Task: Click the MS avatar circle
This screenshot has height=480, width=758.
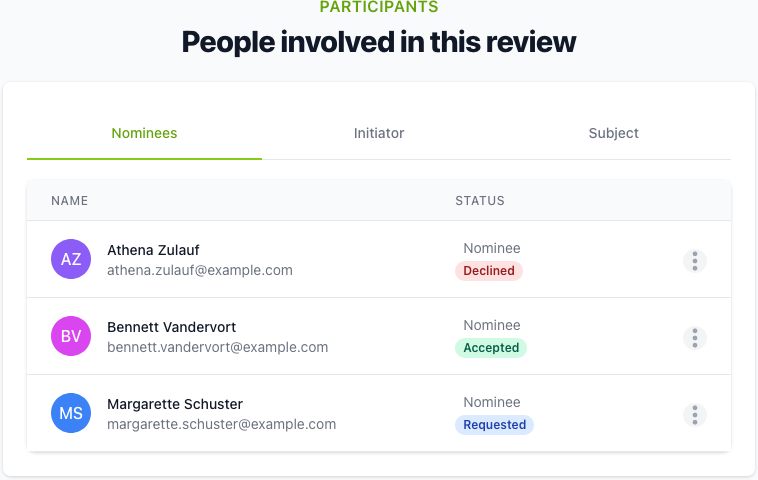Action: point(71,414)
